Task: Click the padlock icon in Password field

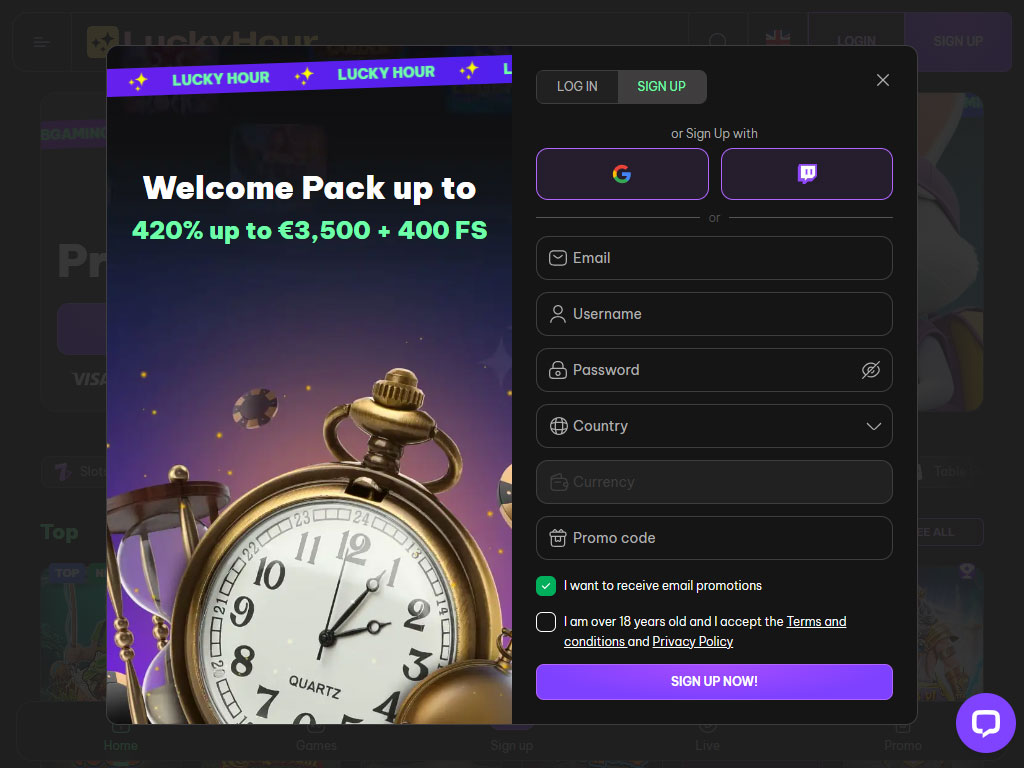Action: coord(558,370)
